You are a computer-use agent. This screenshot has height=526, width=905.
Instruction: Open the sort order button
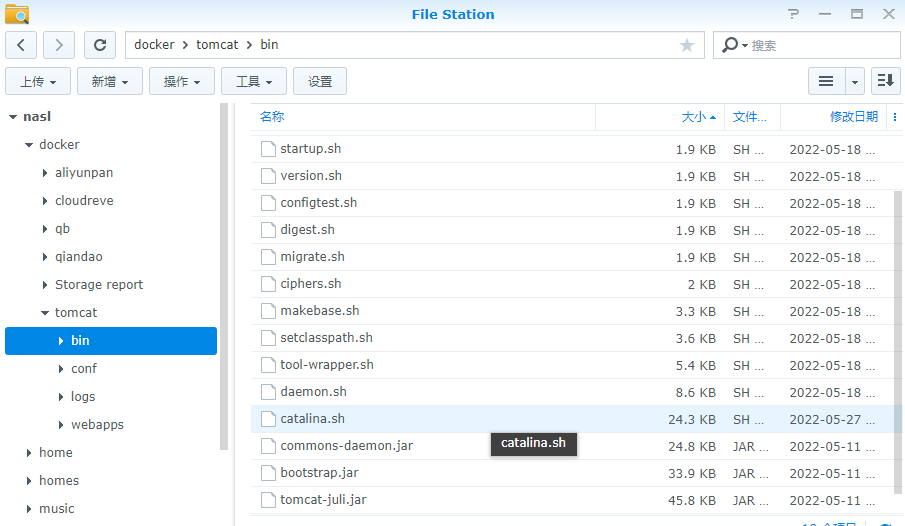click(x=885, y=82)
